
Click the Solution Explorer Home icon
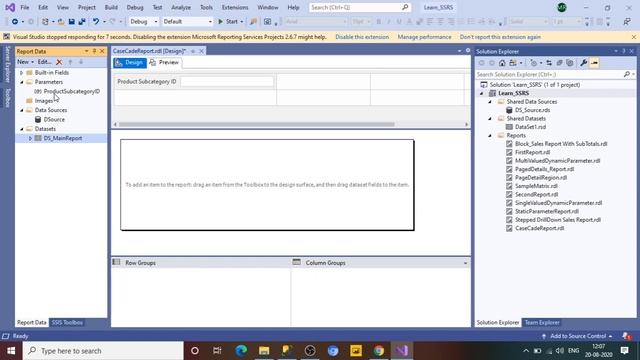tap(502, 63)
